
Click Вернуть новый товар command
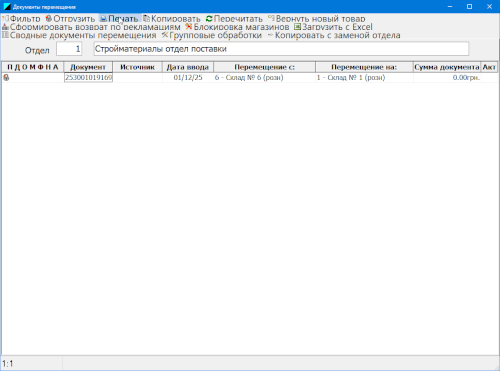pyautogui.click(x=317, y=19)
